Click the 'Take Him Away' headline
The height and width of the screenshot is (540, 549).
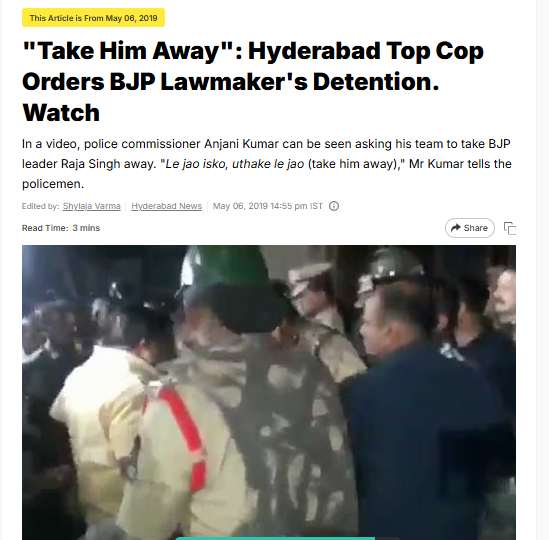coord(253,82)
